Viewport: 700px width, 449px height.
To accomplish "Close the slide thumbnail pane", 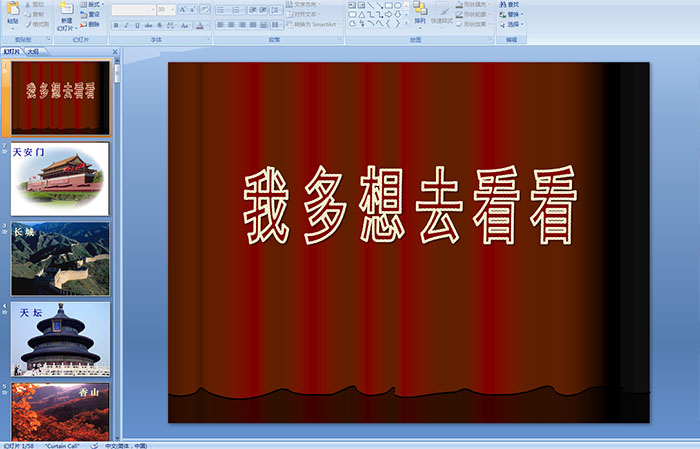I will (115, 51).
